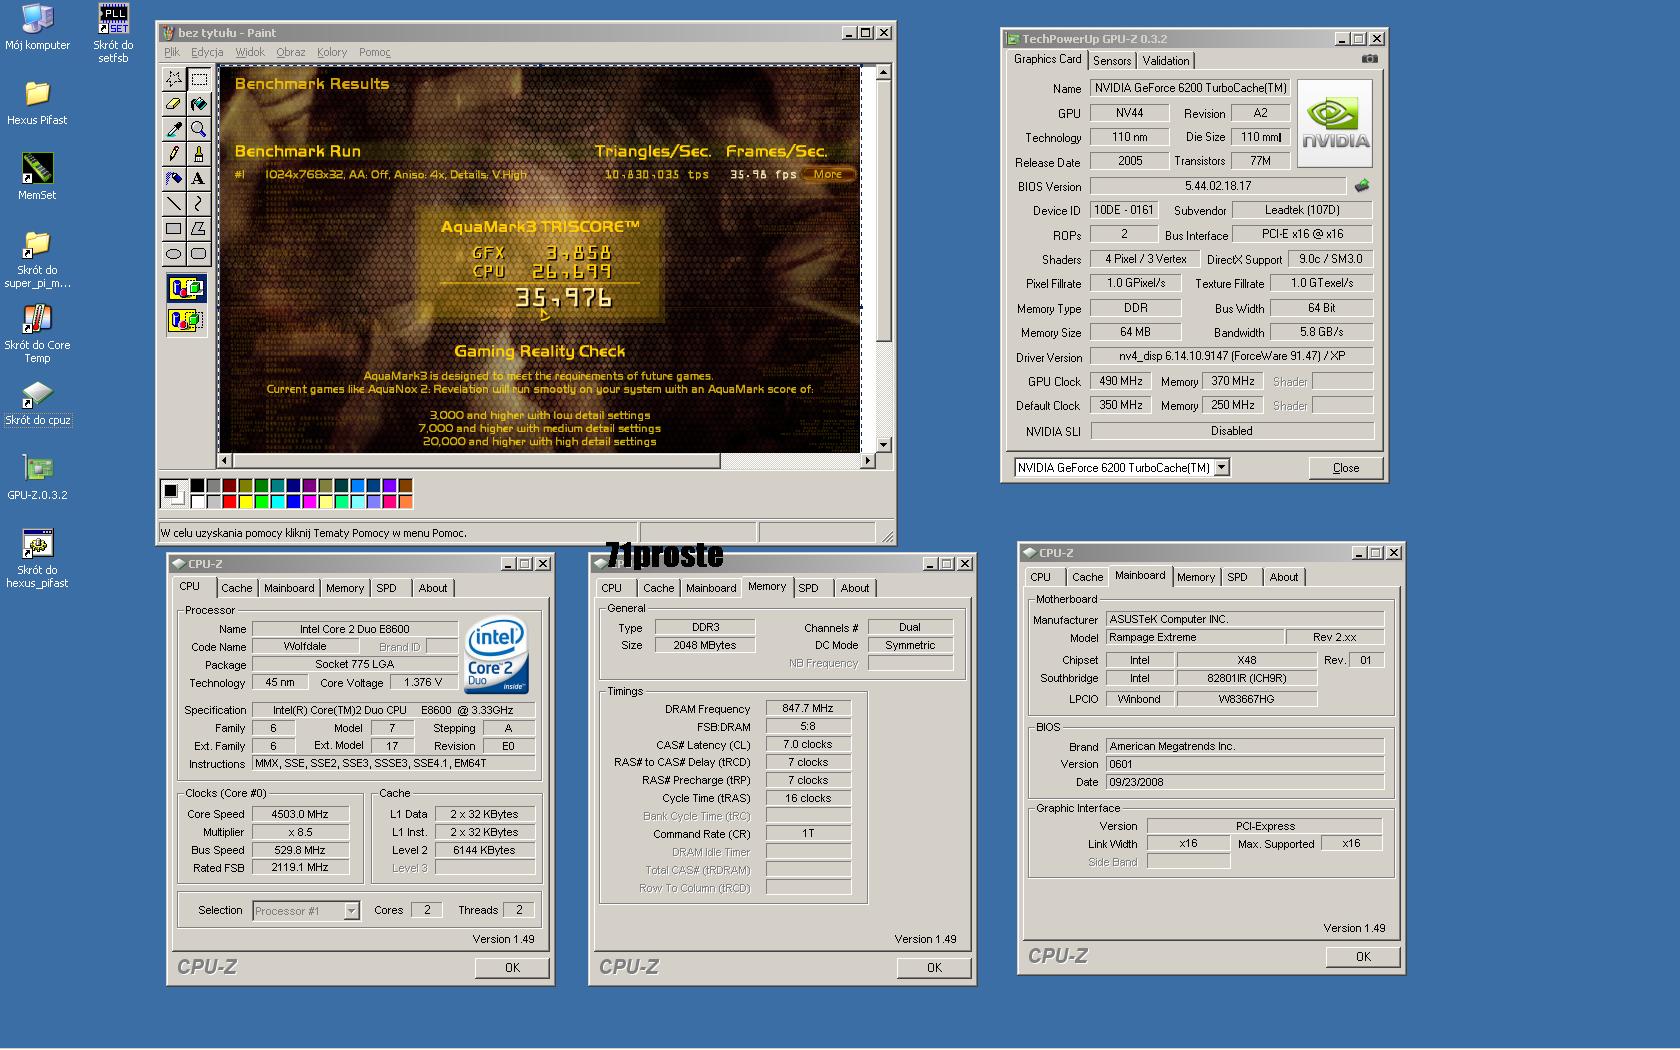1680x1050 pixels.
Task: Open SPD tab in middle CPU-Z memory window
Action: pyautogui.click(x=809, y=588)
